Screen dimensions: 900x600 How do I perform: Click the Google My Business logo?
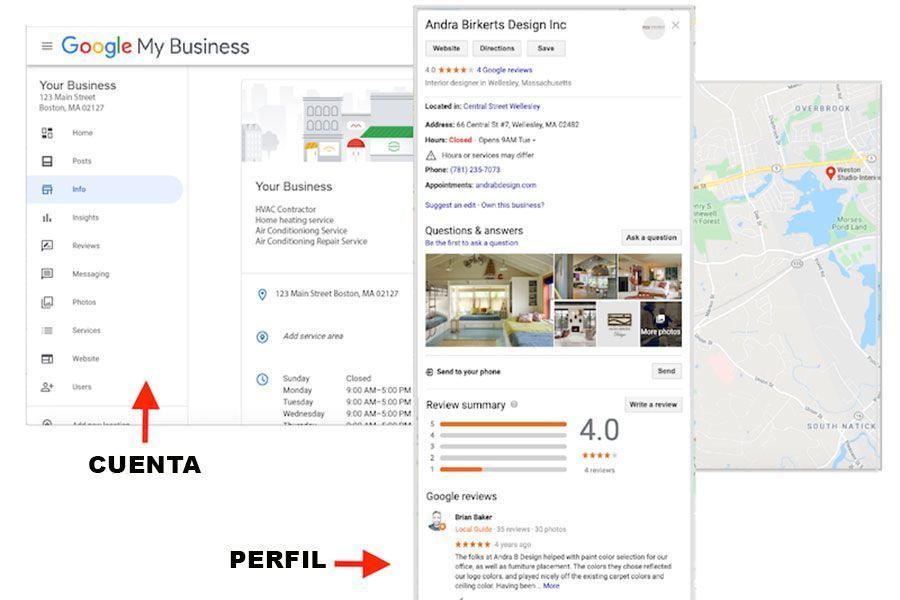pos(155,47)
